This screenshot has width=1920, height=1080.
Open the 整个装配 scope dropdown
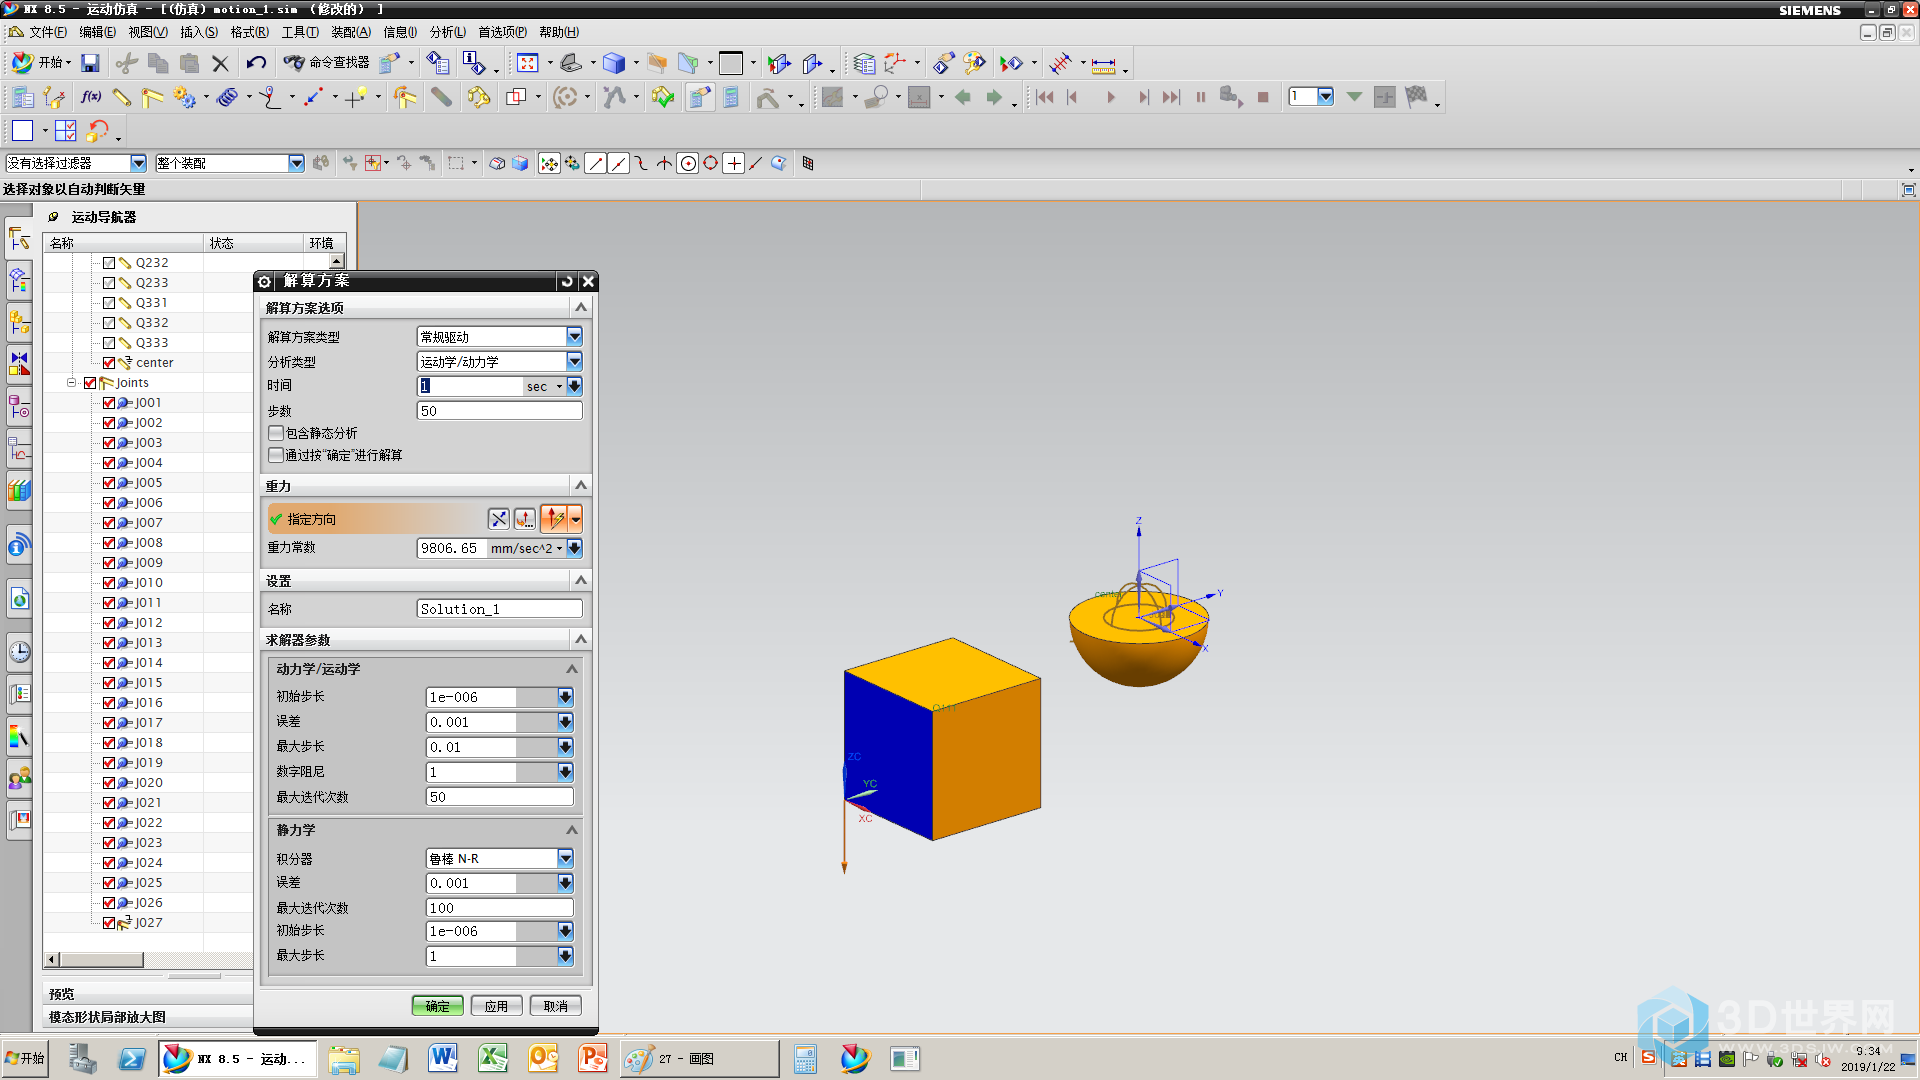point(296,163)
